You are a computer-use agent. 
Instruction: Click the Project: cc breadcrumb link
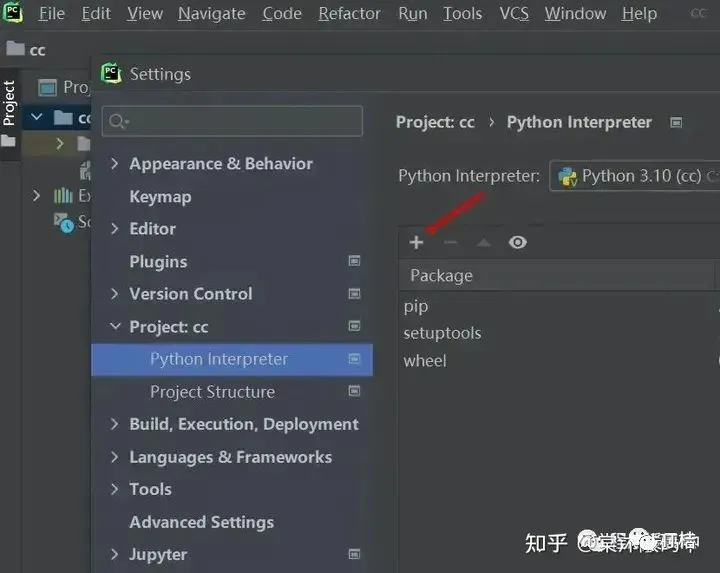[x=435, y=122]
